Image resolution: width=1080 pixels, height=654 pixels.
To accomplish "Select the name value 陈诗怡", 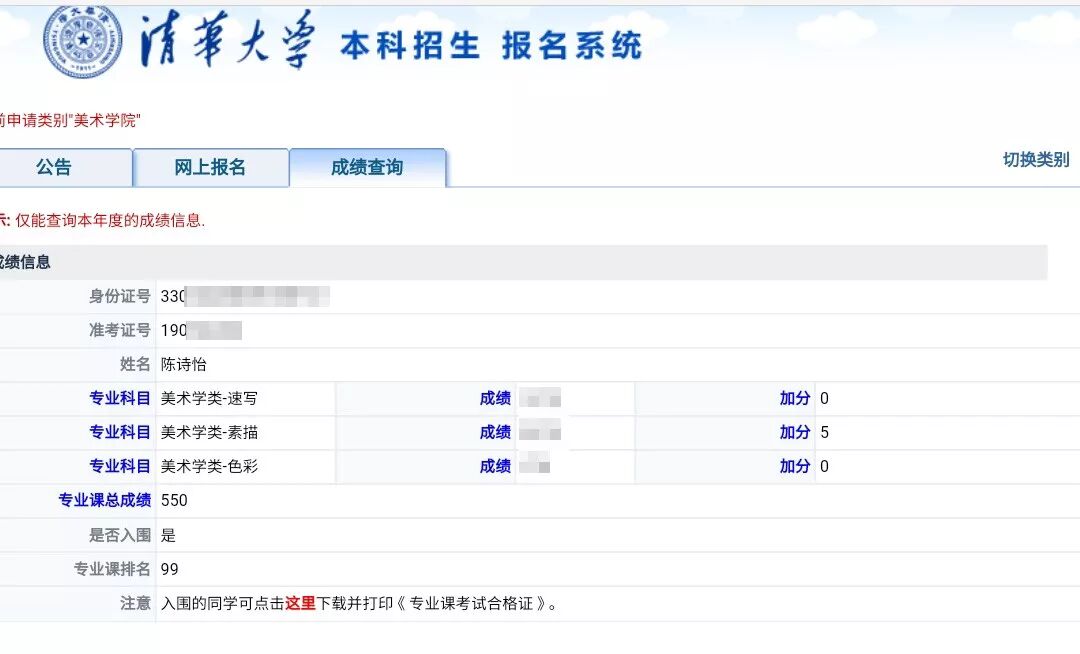I will 184,364.
